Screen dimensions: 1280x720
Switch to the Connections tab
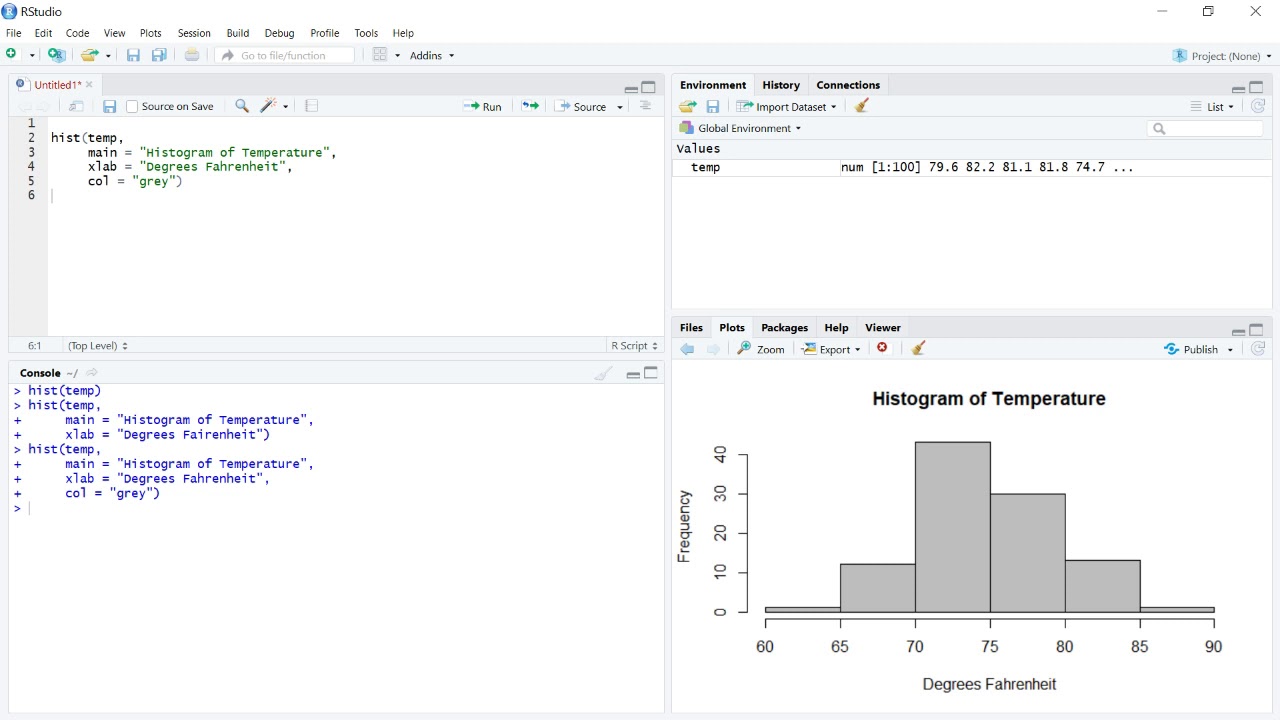[848, 85]
